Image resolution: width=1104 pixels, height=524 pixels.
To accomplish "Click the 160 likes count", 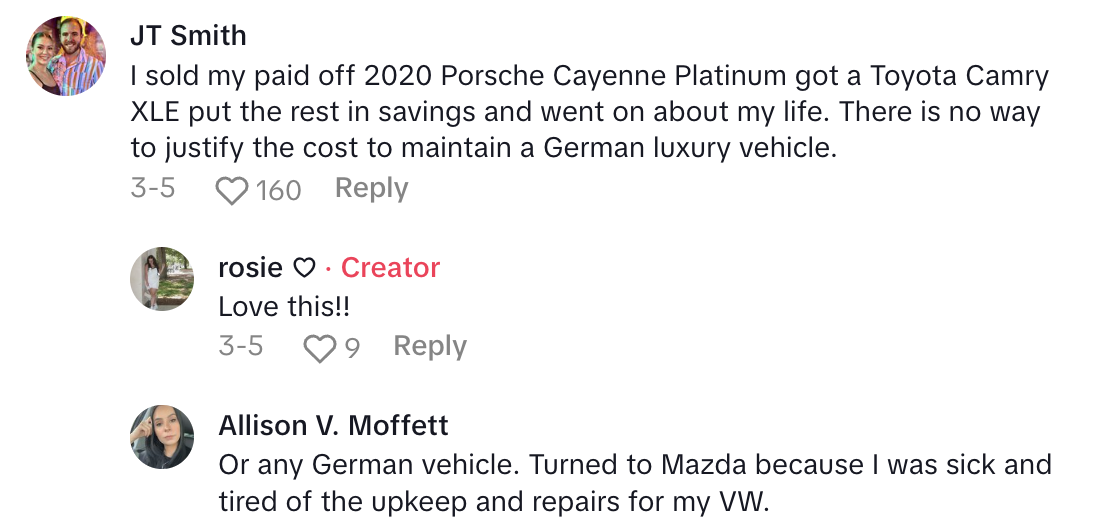I will pyautogui.click(x=278, y=189).
